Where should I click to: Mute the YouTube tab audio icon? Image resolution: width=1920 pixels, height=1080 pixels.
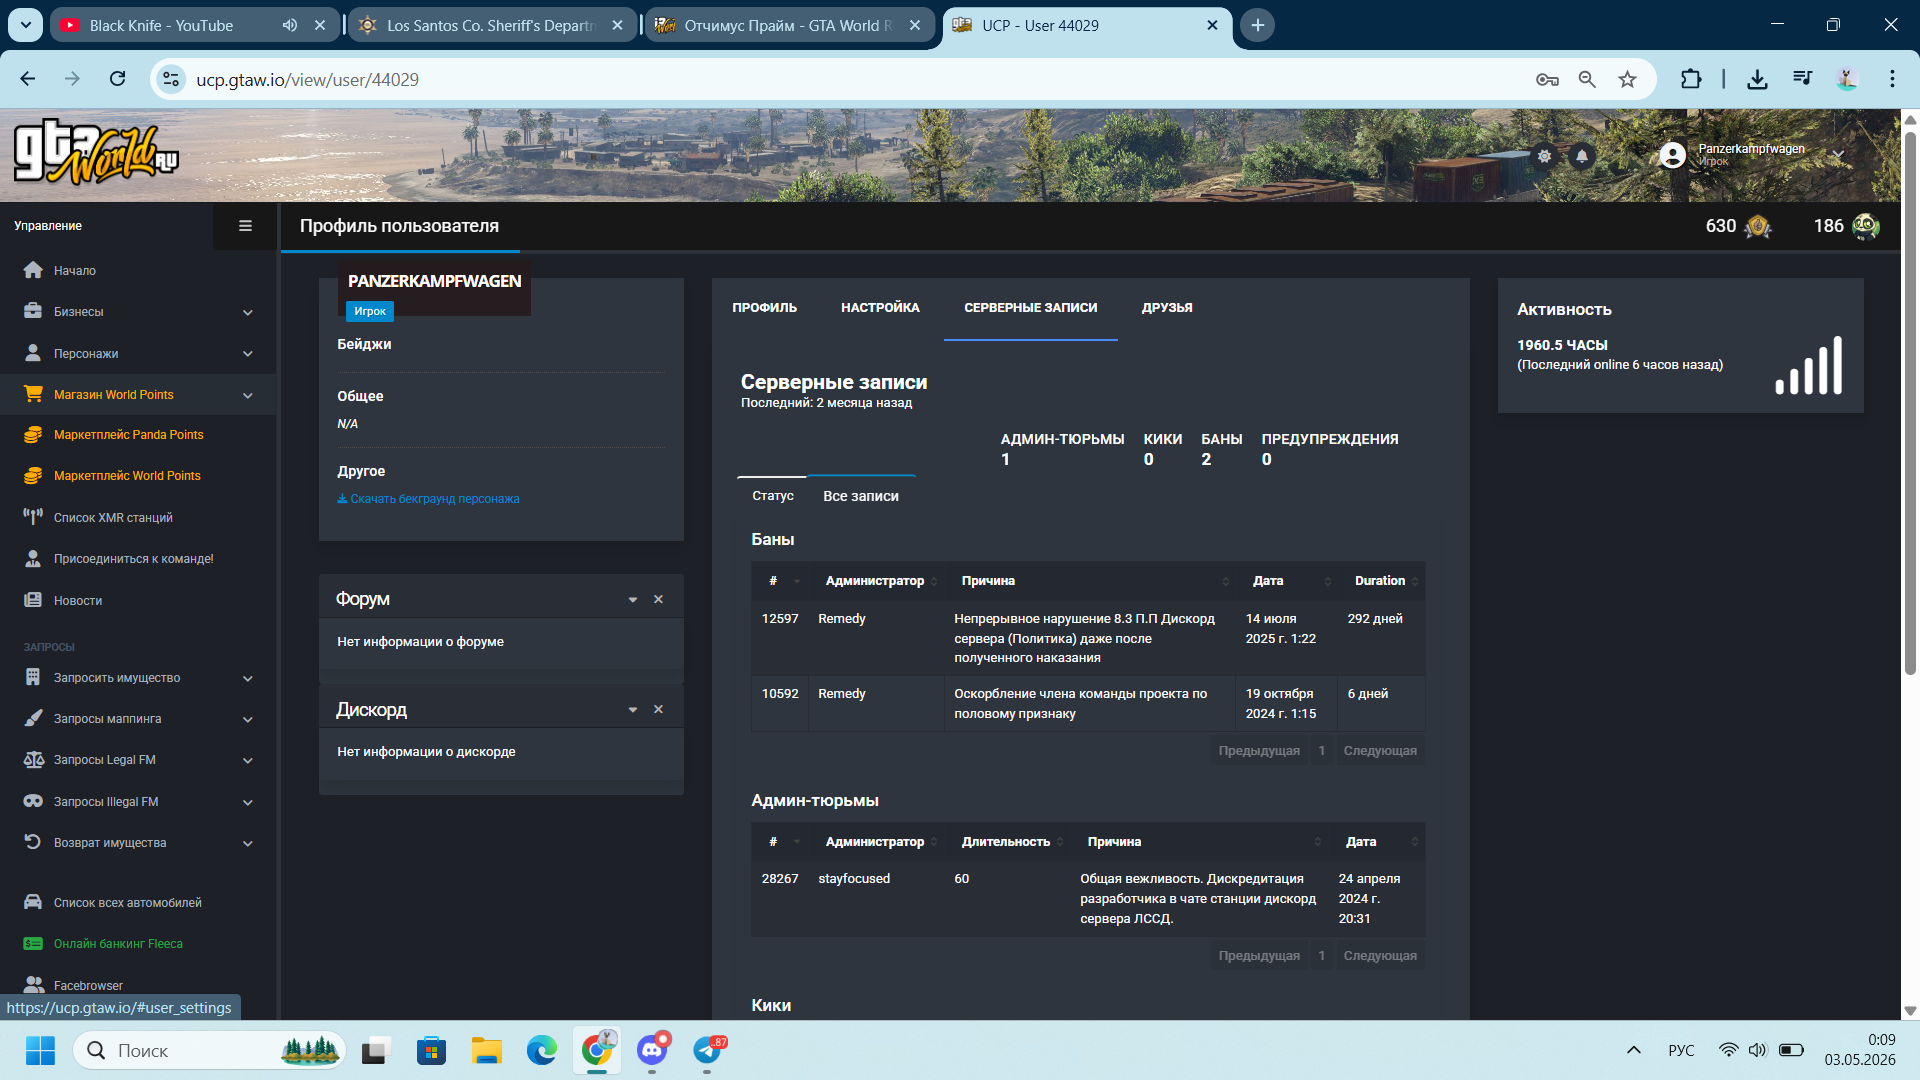(290, 25)
